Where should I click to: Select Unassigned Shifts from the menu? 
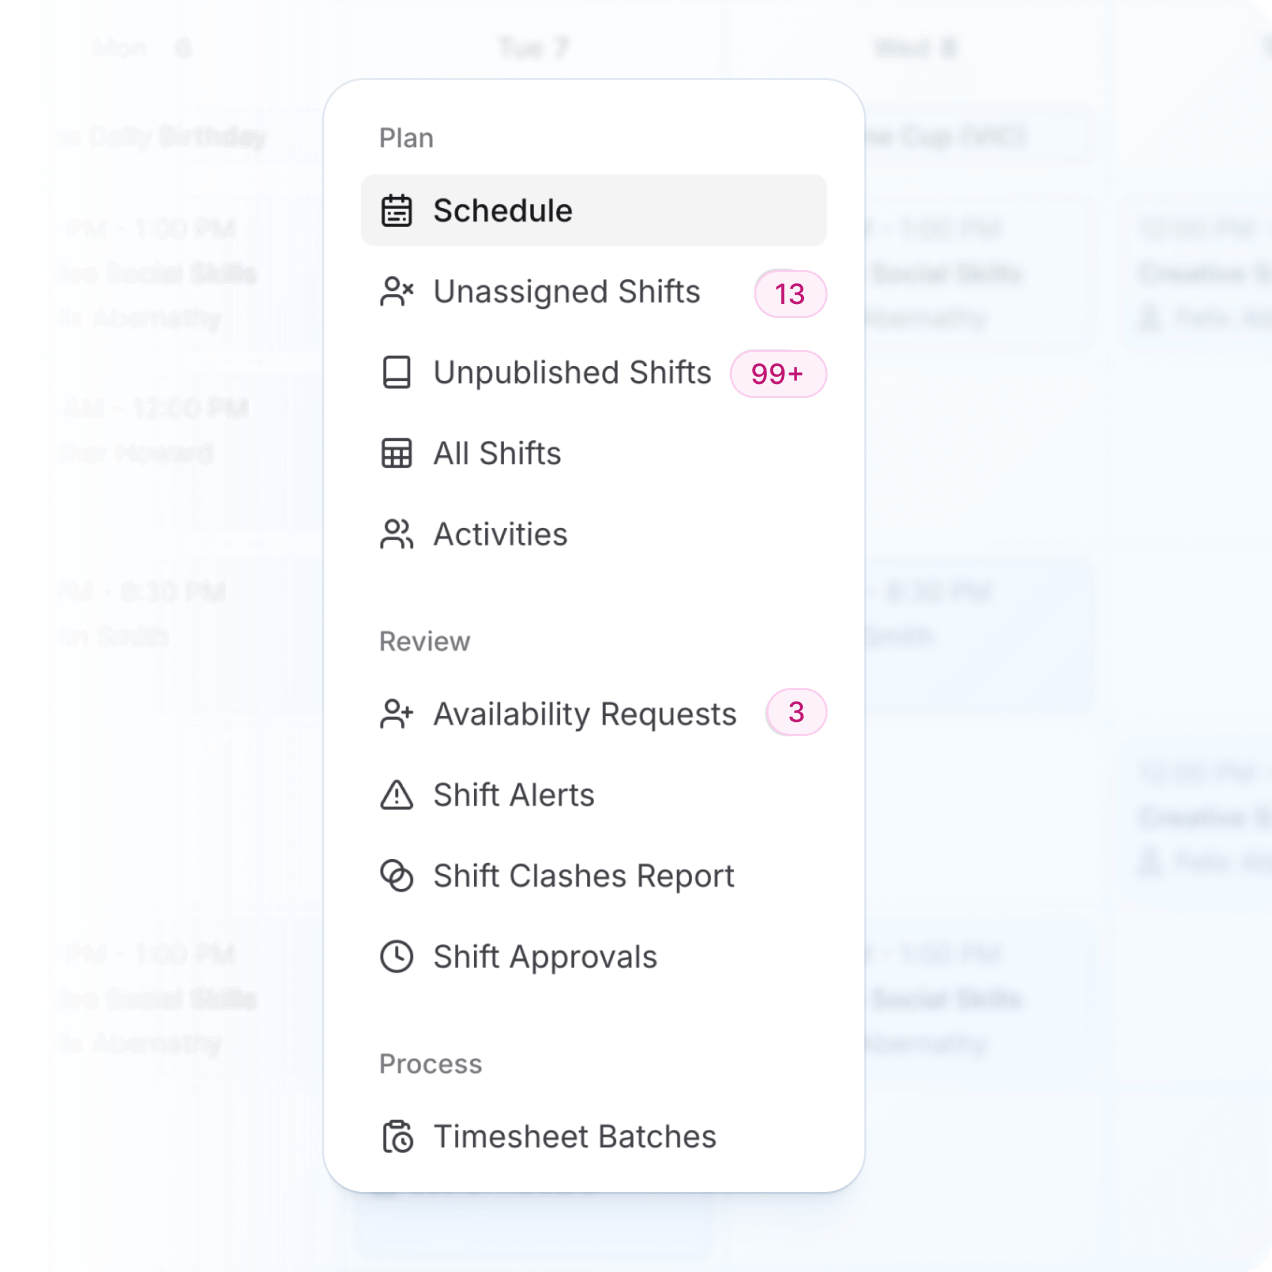pos(567,292)
